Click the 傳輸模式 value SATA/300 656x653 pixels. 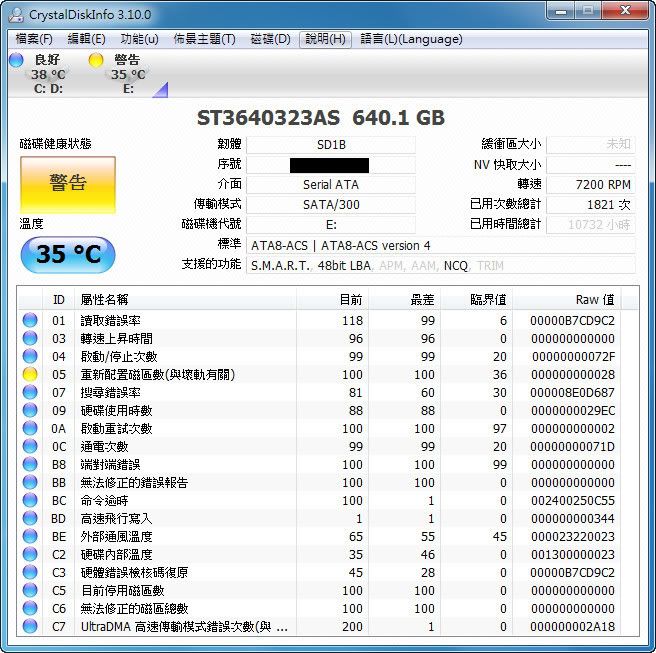click(x=331, y=205)
